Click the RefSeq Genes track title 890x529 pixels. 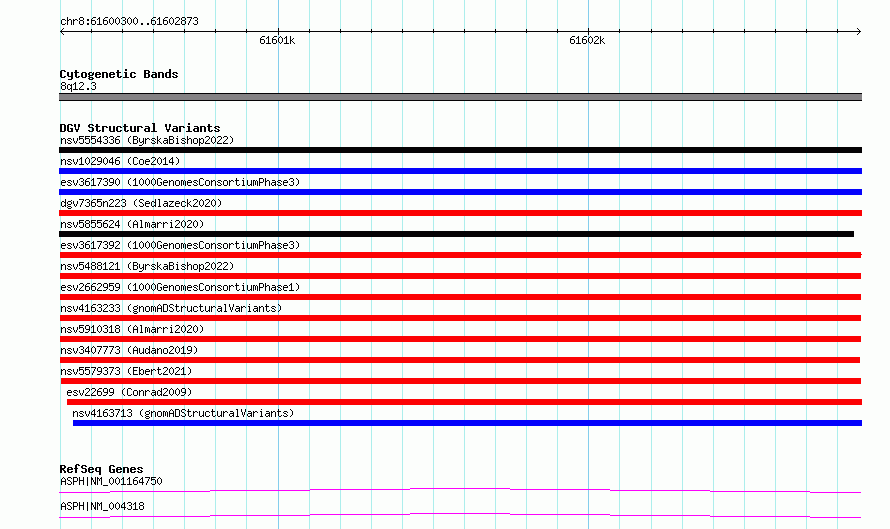coord(101,469)
